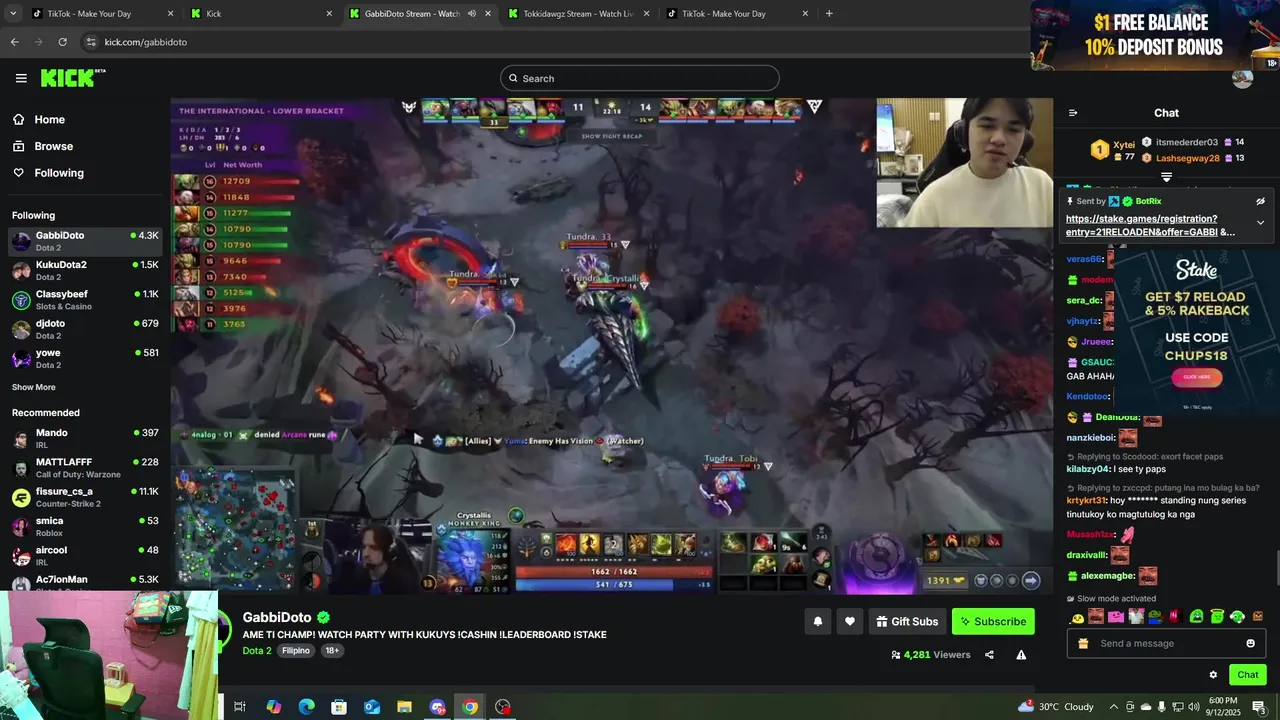The image size is (1280, 720).
Task: Click the green Subscribe button
Action: click(993, 621)
